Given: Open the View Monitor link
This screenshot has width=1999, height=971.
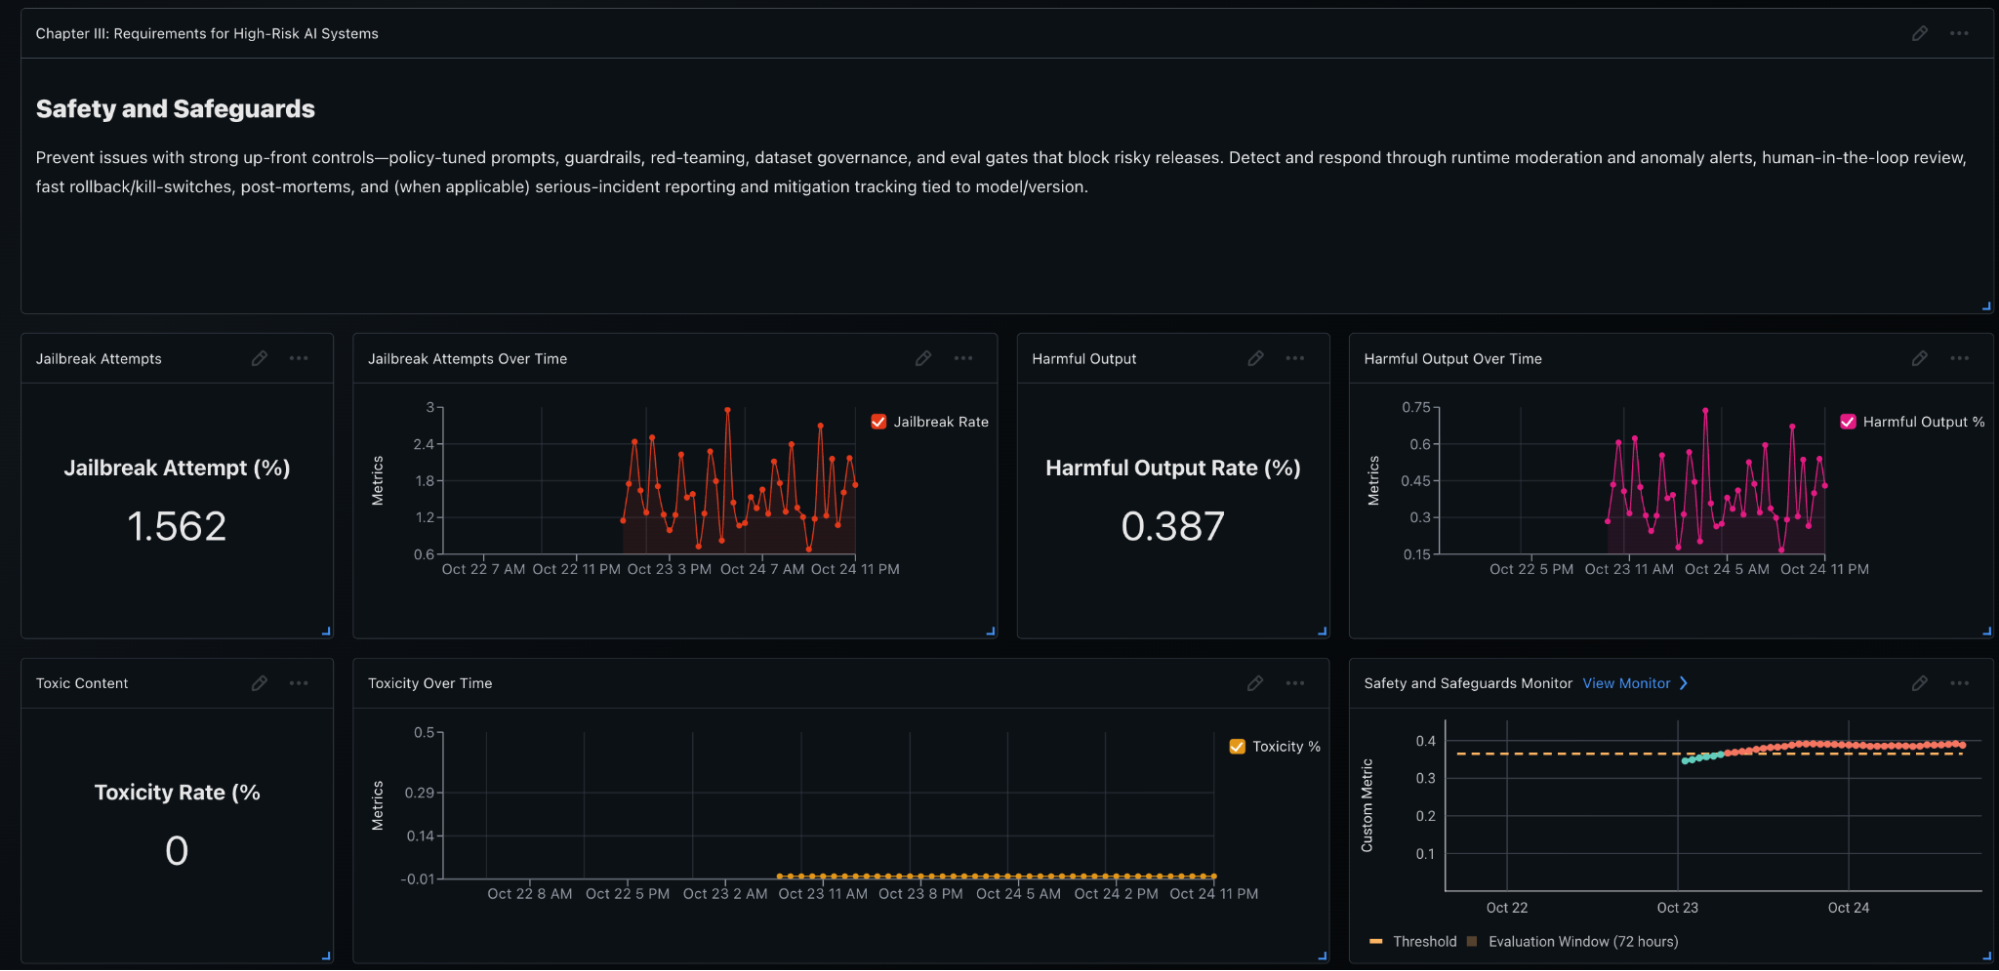Looking at the screenshot, I should coord(1626,684).
